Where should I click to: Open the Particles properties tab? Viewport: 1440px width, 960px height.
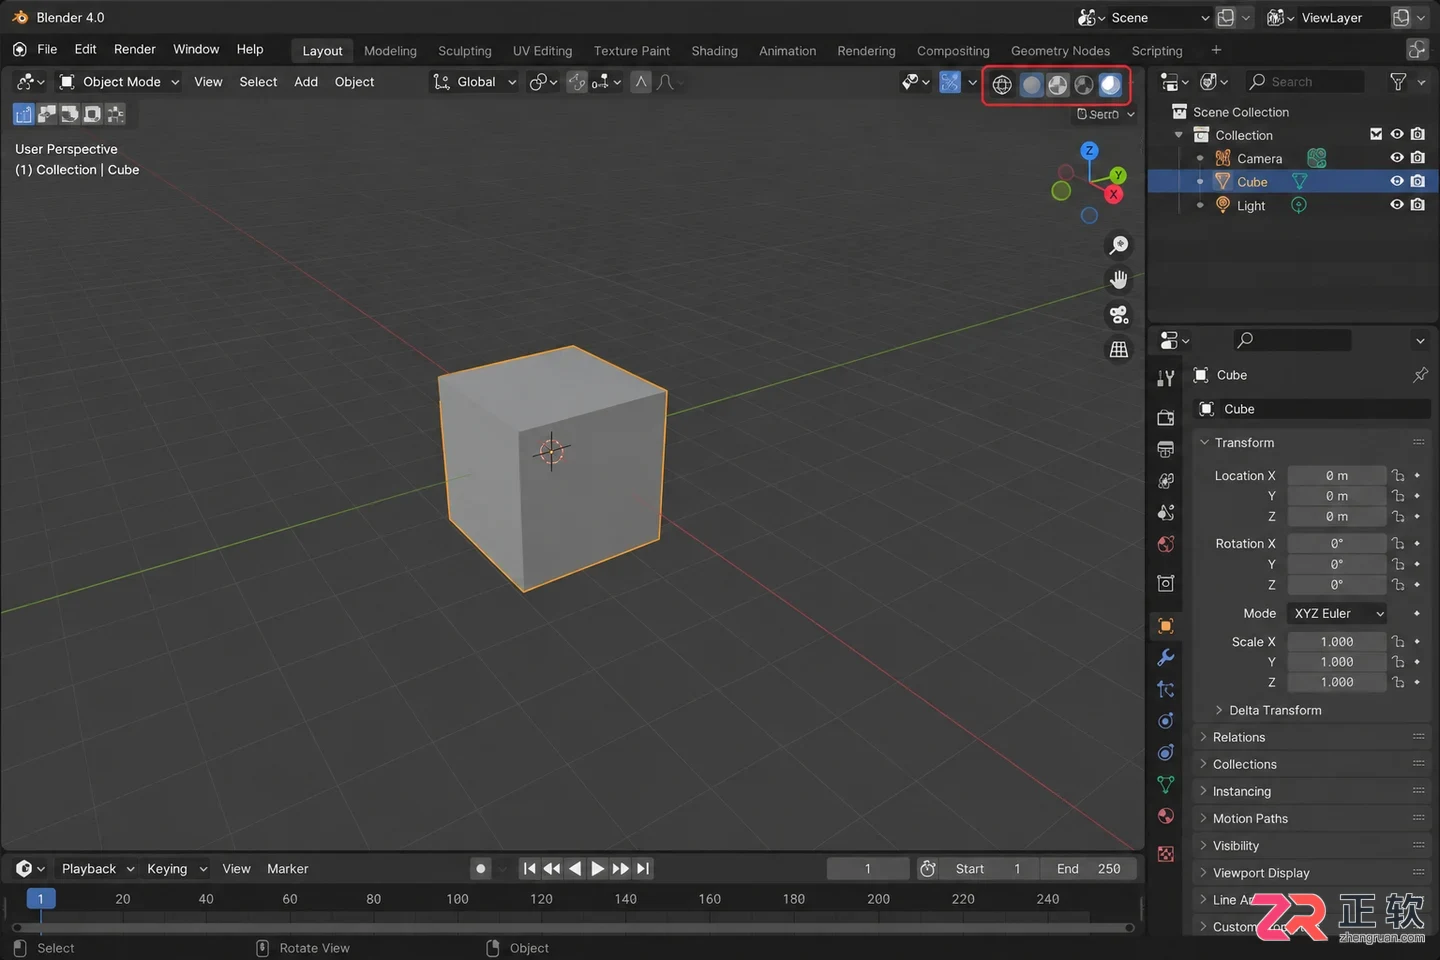click(1165, 689)
